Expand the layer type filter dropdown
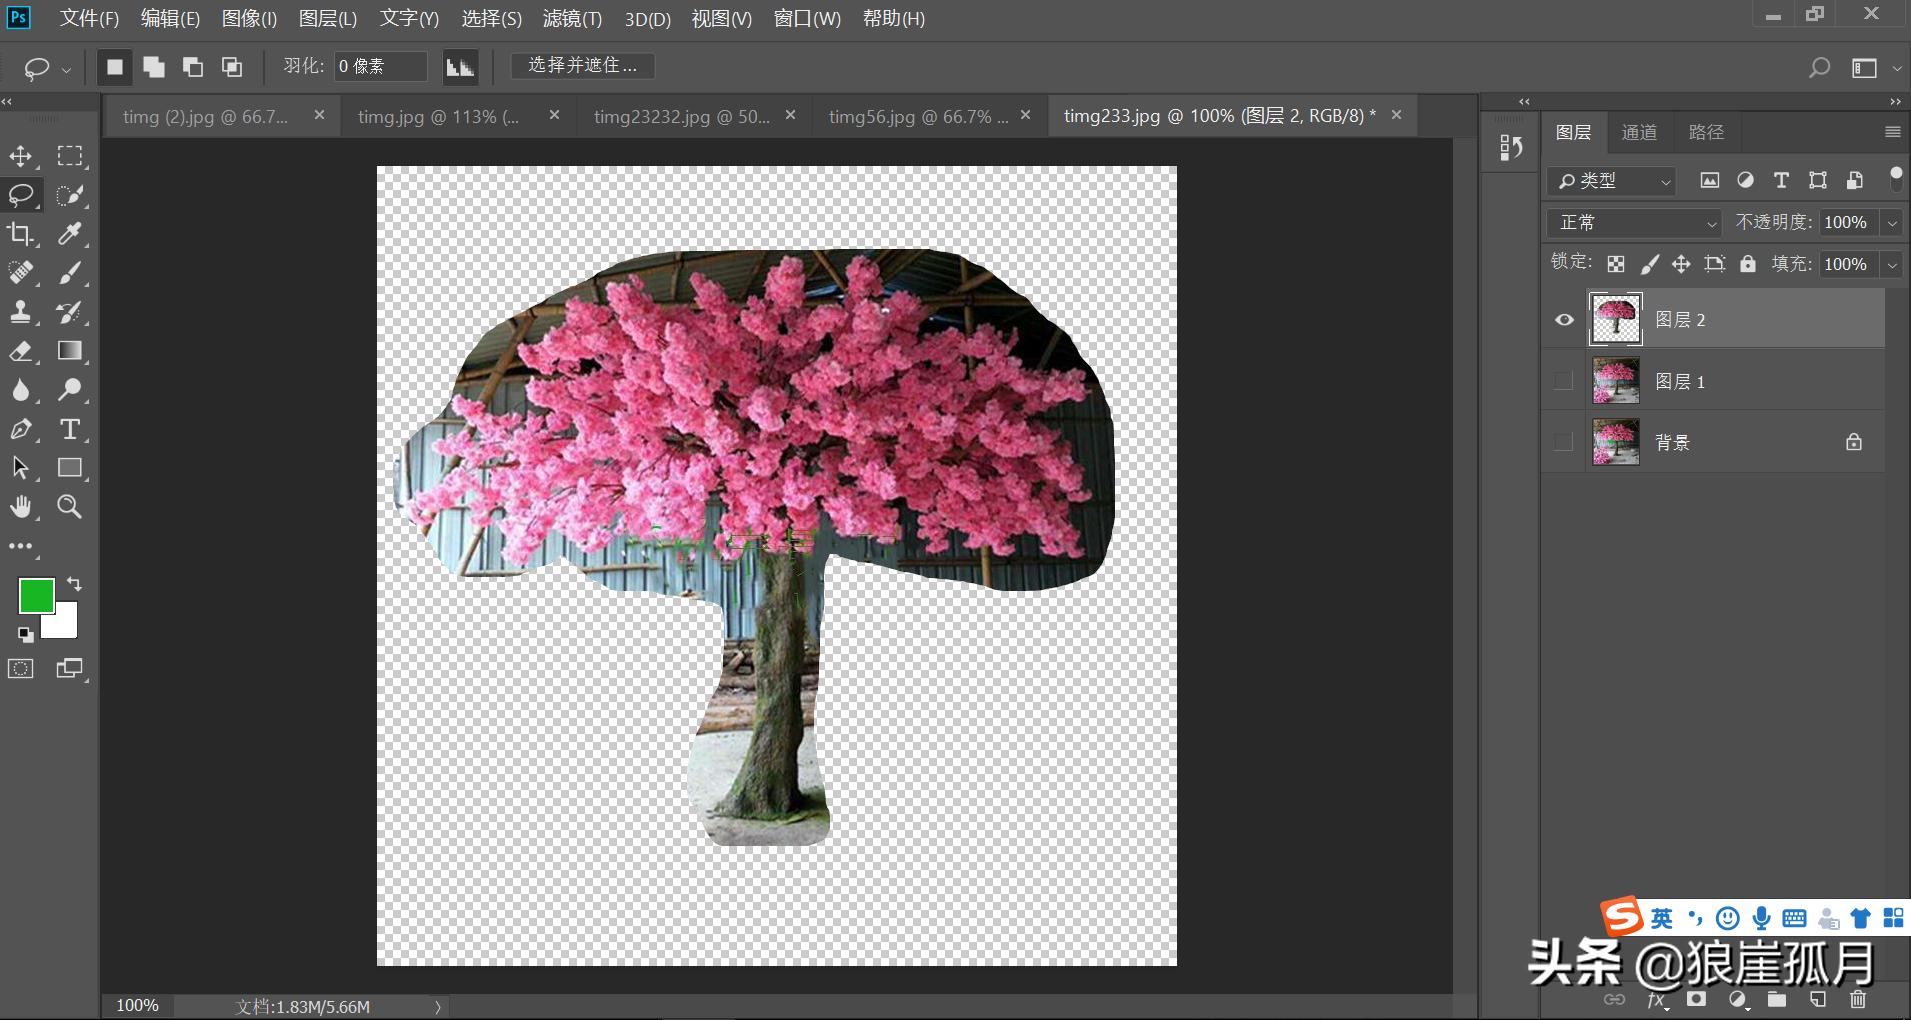 coord(1663,181)
